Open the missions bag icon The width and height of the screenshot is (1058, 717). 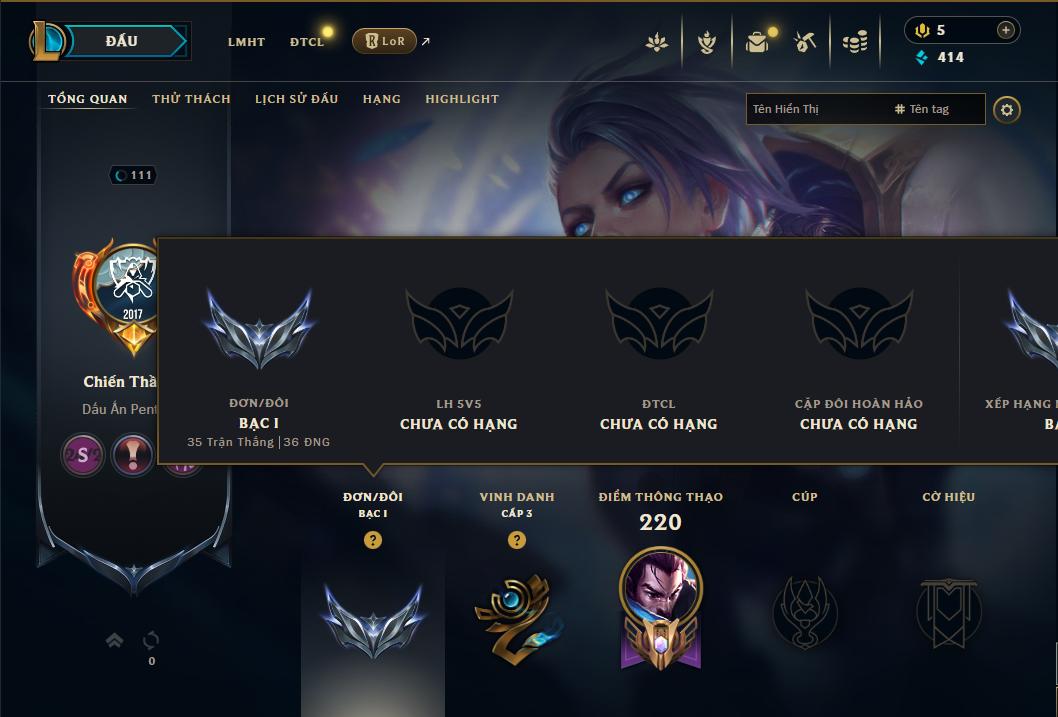pos(757,42)
